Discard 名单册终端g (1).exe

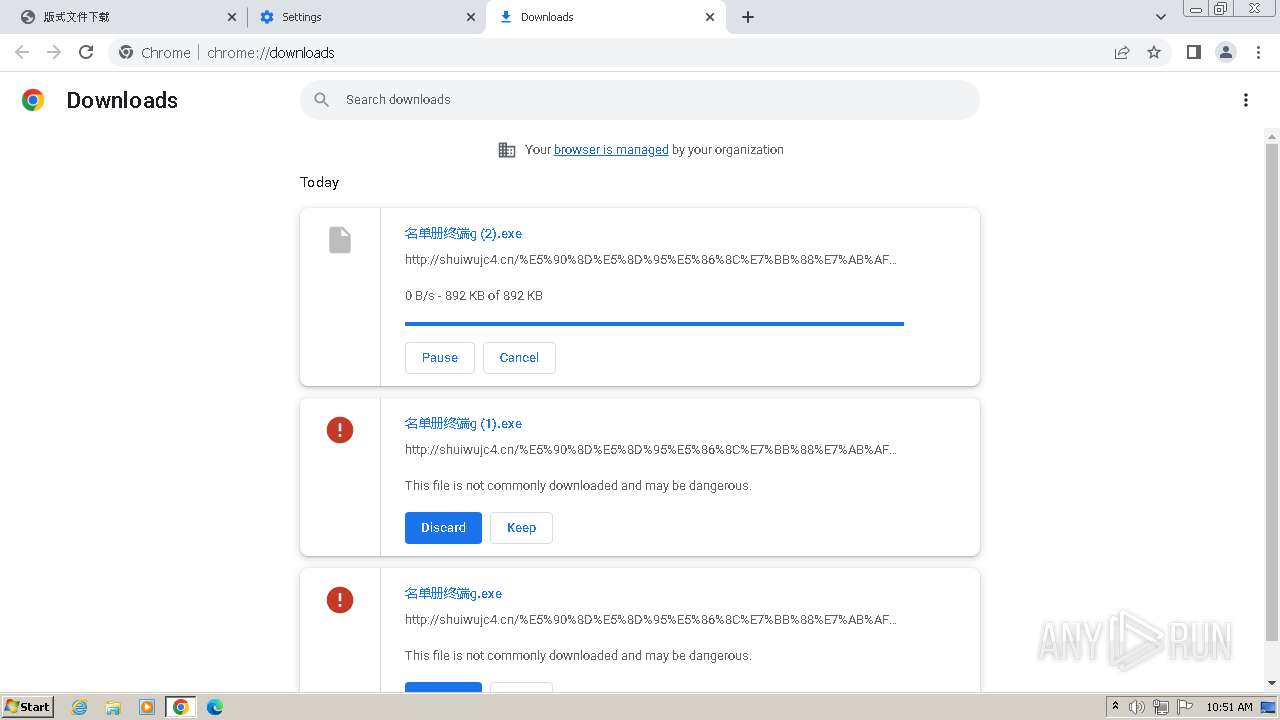click(443, 527)
